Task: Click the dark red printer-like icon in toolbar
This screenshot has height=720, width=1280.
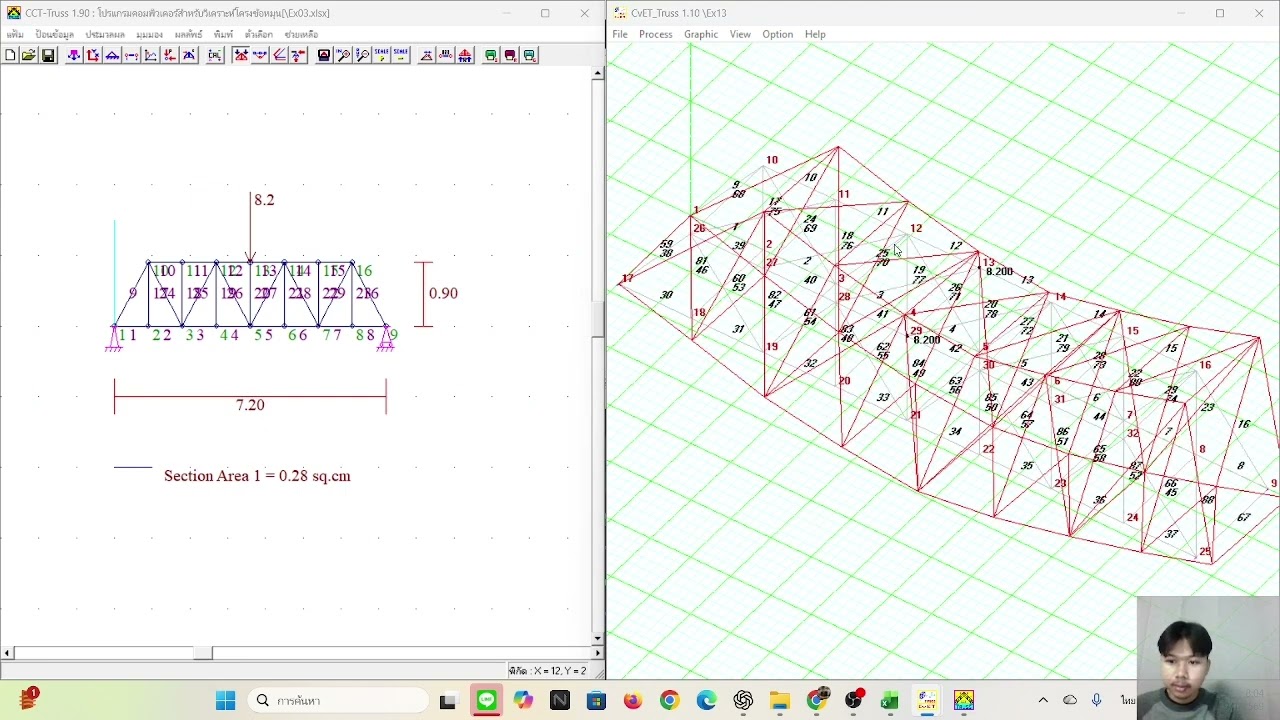Action: (x=510, y=55)
